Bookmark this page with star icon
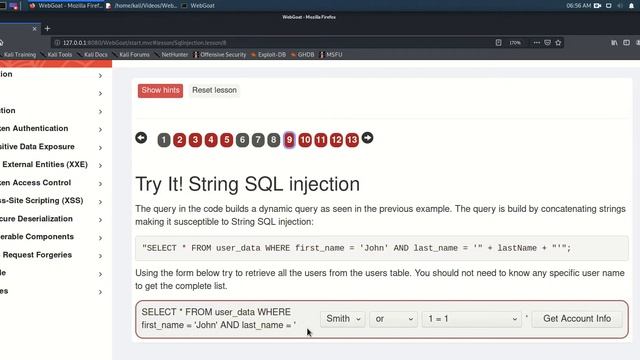Image resolution: width=640 pixels, height=360 pixels. [558, 42]
